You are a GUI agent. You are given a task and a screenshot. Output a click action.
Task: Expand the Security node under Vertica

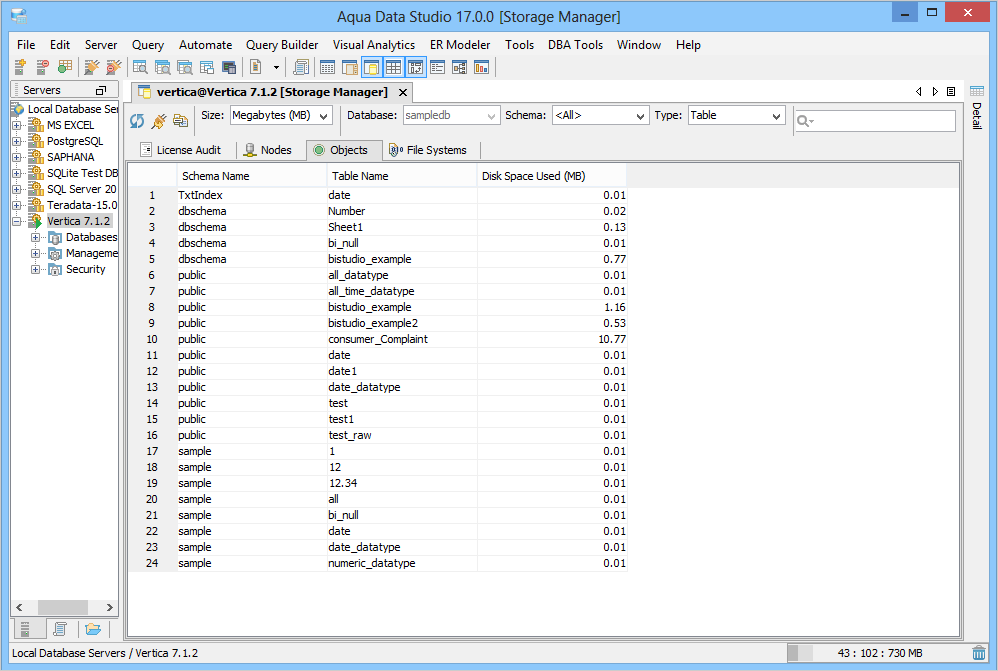pyautogui.click(x=35, y=269)
